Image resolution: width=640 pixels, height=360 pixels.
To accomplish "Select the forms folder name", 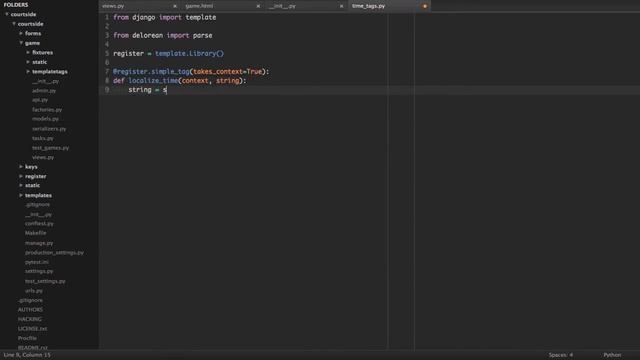I will [x=33, y=33].
